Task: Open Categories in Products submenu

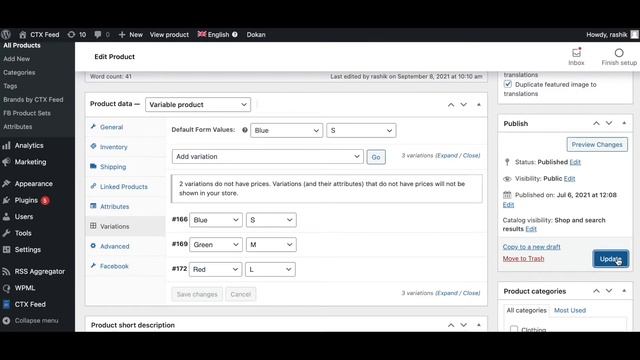Action: (19, 72)
